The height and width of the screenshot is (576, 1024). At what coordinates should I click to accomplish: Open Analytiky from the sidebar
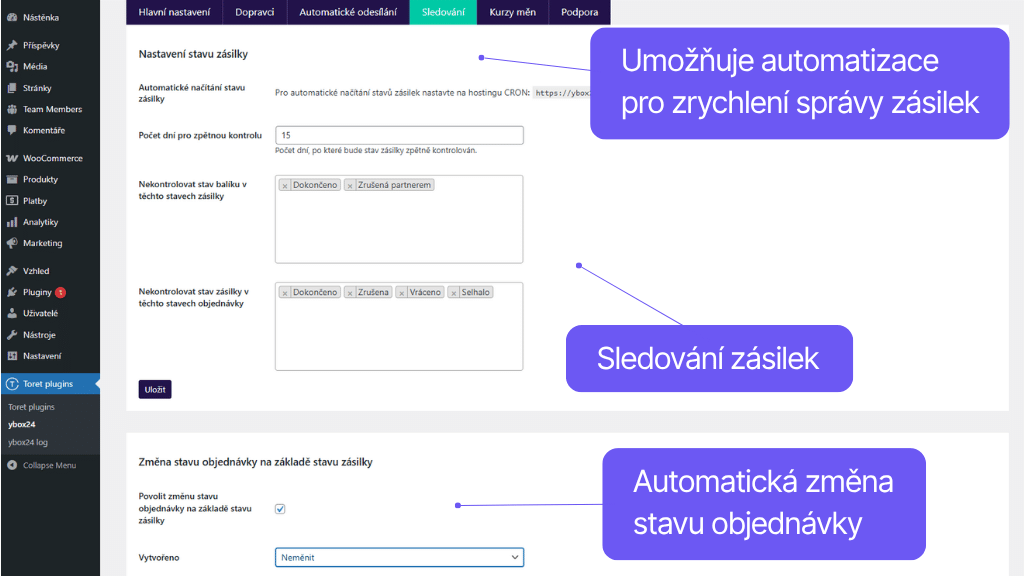39,223
